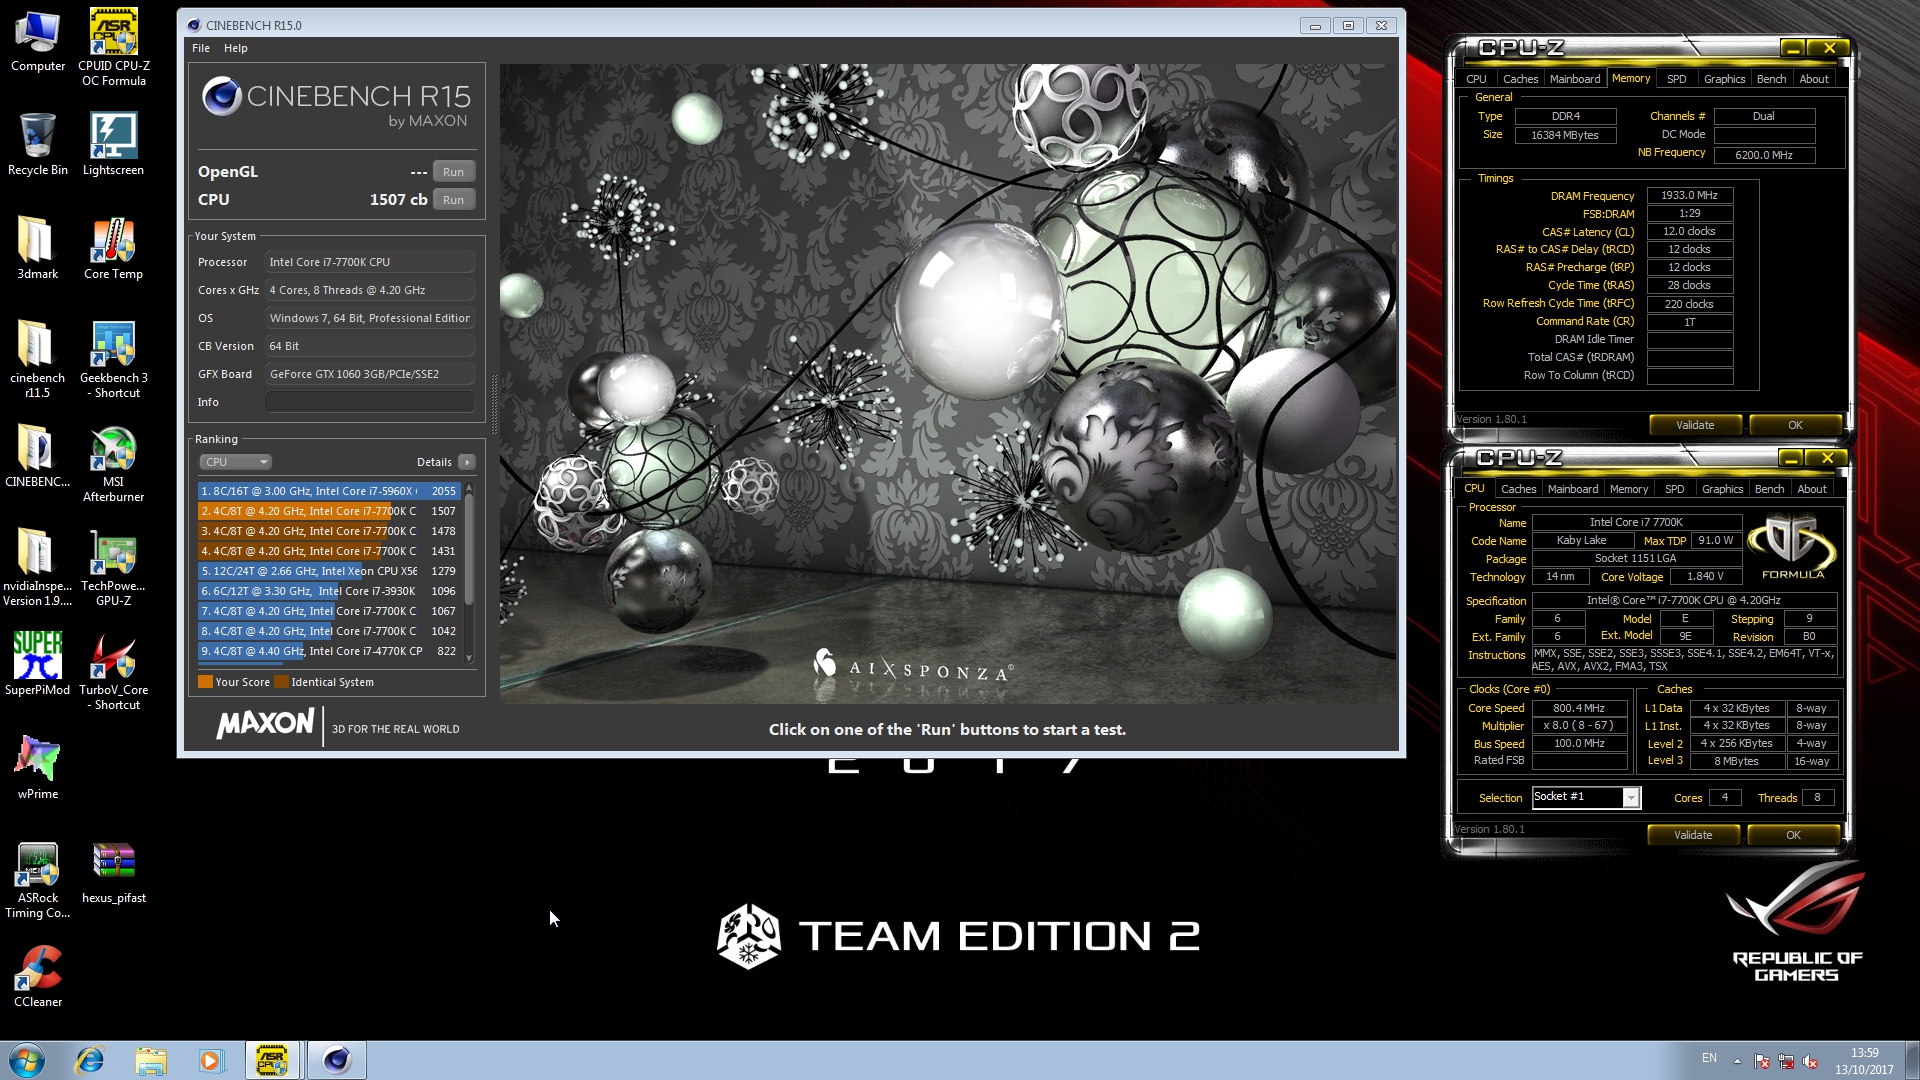Open hexus_pifast archive icon
Screen dimensions: 1920x1080
point(113,872)
